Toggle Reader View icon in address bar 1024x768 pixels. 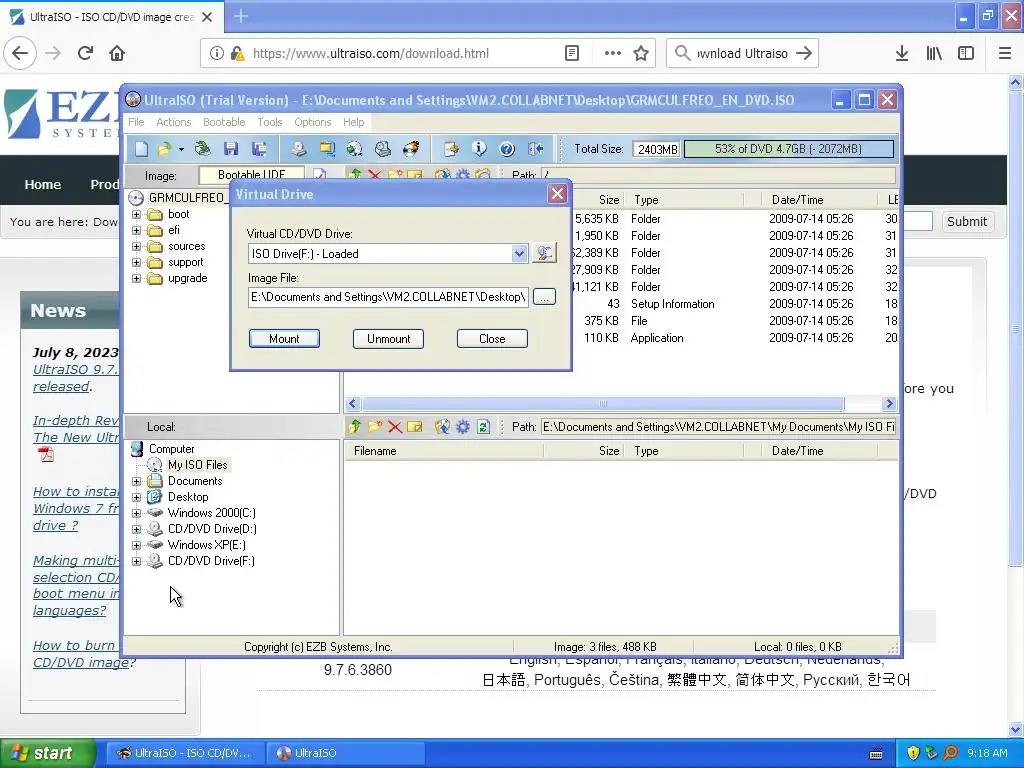[x=571, y=54]
